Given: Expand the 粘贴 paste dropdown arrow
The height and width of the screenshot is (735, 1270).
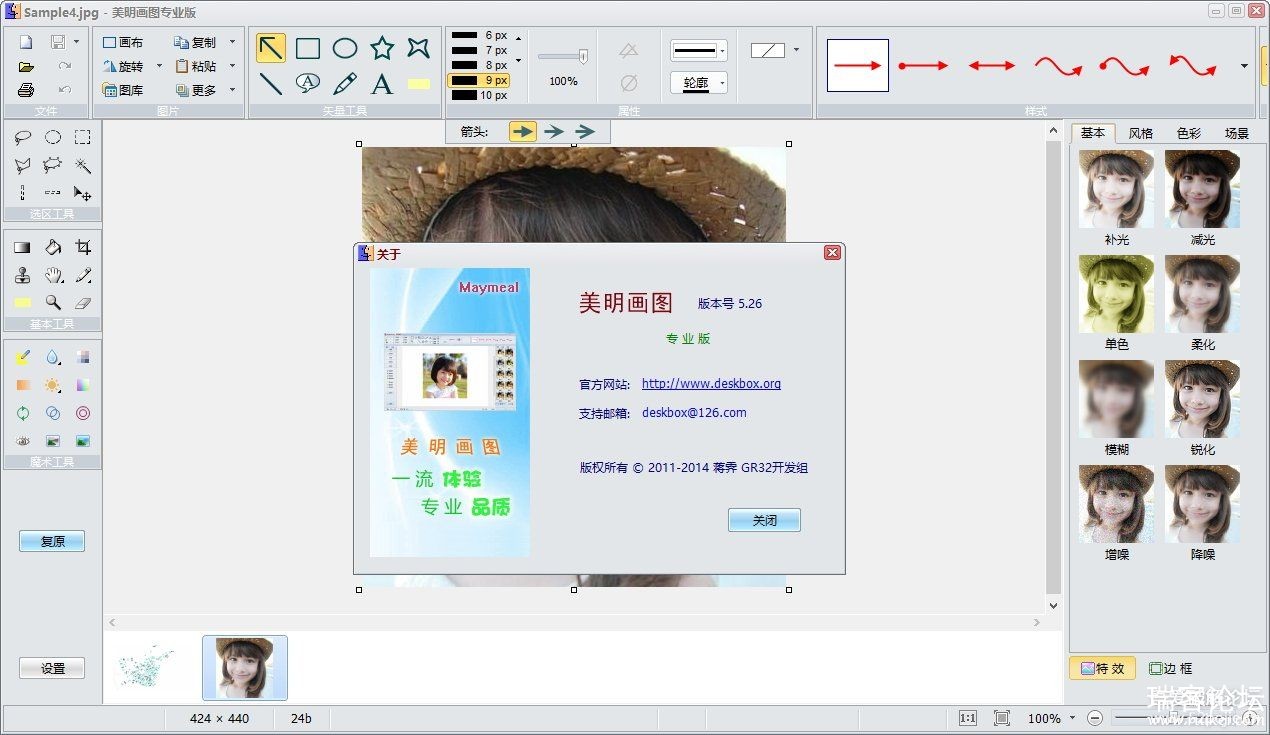Looking at the screenshot, I should (x=232, y=66).
